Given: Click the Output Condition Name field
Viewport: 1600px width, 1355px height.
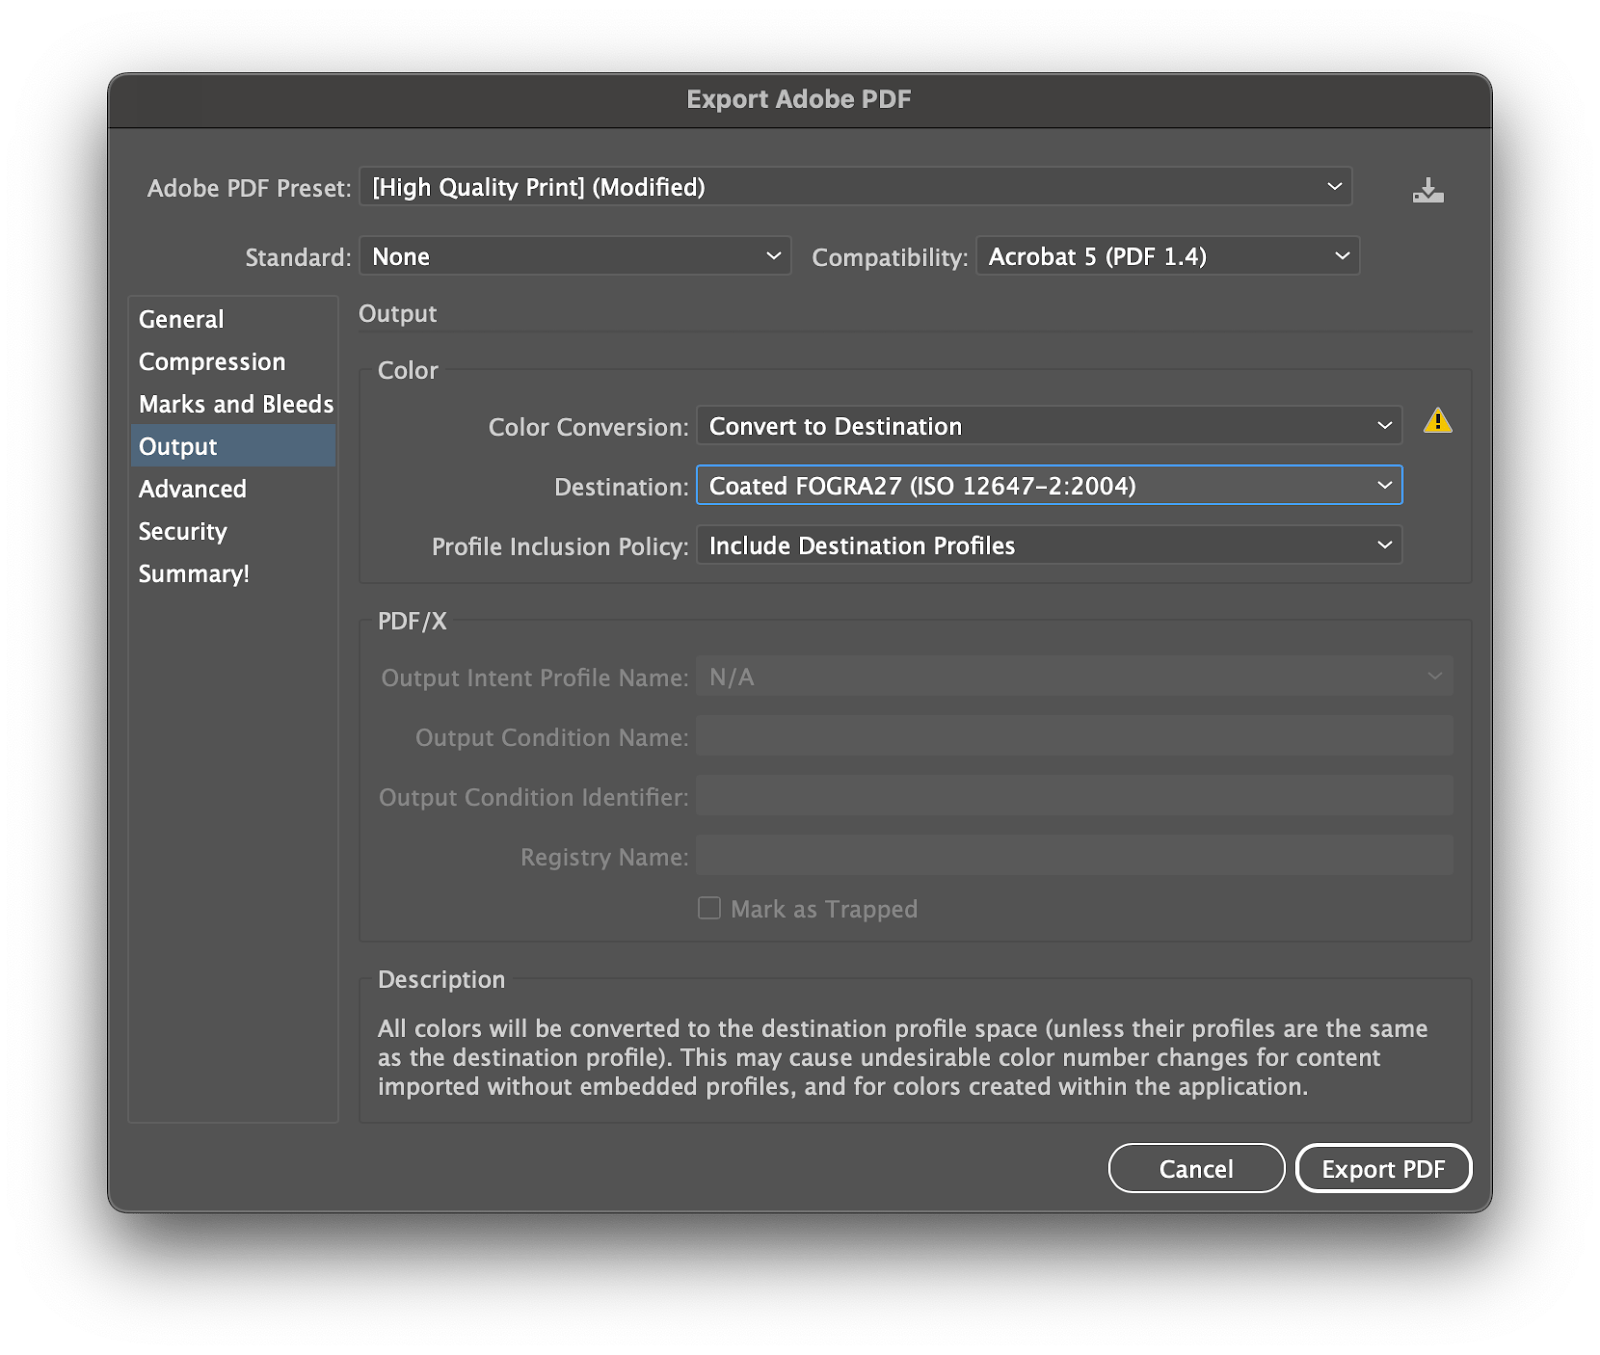Looking at the screenshot, I should (1074, 737).
